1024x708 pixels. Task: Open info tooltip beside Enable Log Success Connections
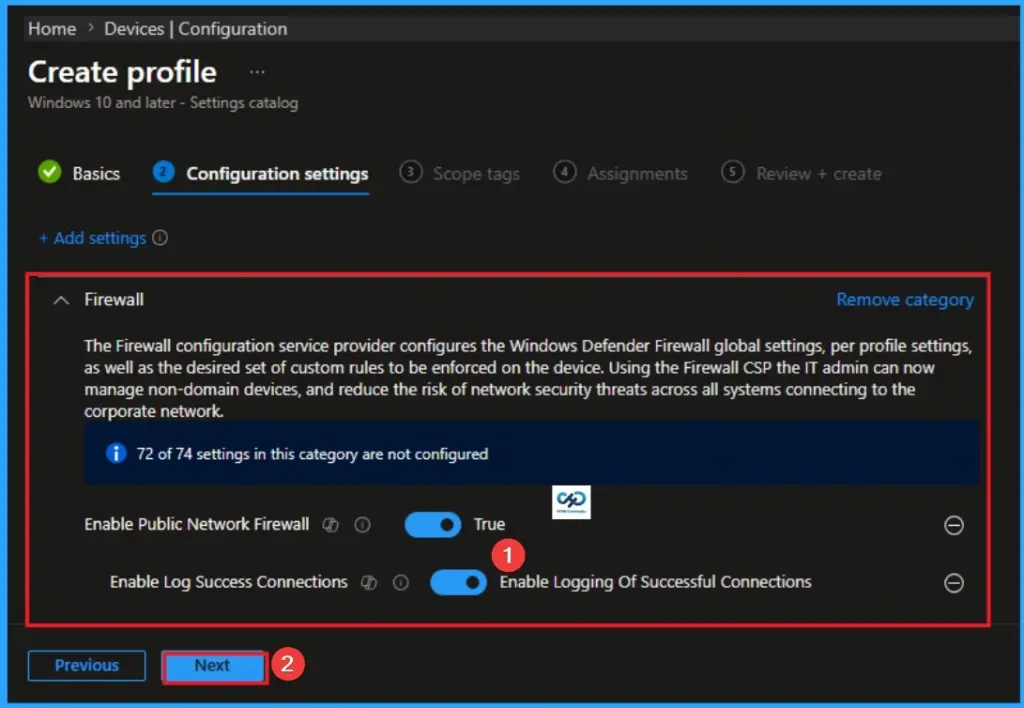399,582
